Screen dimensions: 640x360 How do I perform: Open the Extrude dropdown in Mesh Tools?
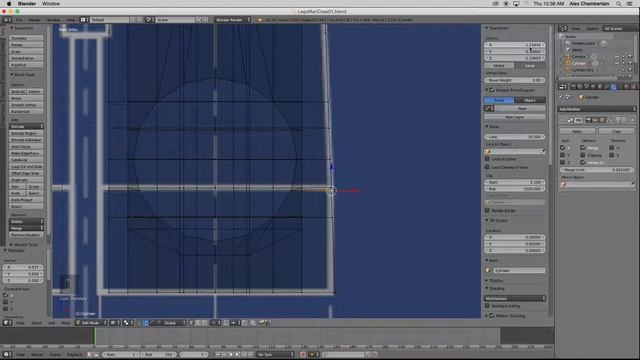[26, 127]
